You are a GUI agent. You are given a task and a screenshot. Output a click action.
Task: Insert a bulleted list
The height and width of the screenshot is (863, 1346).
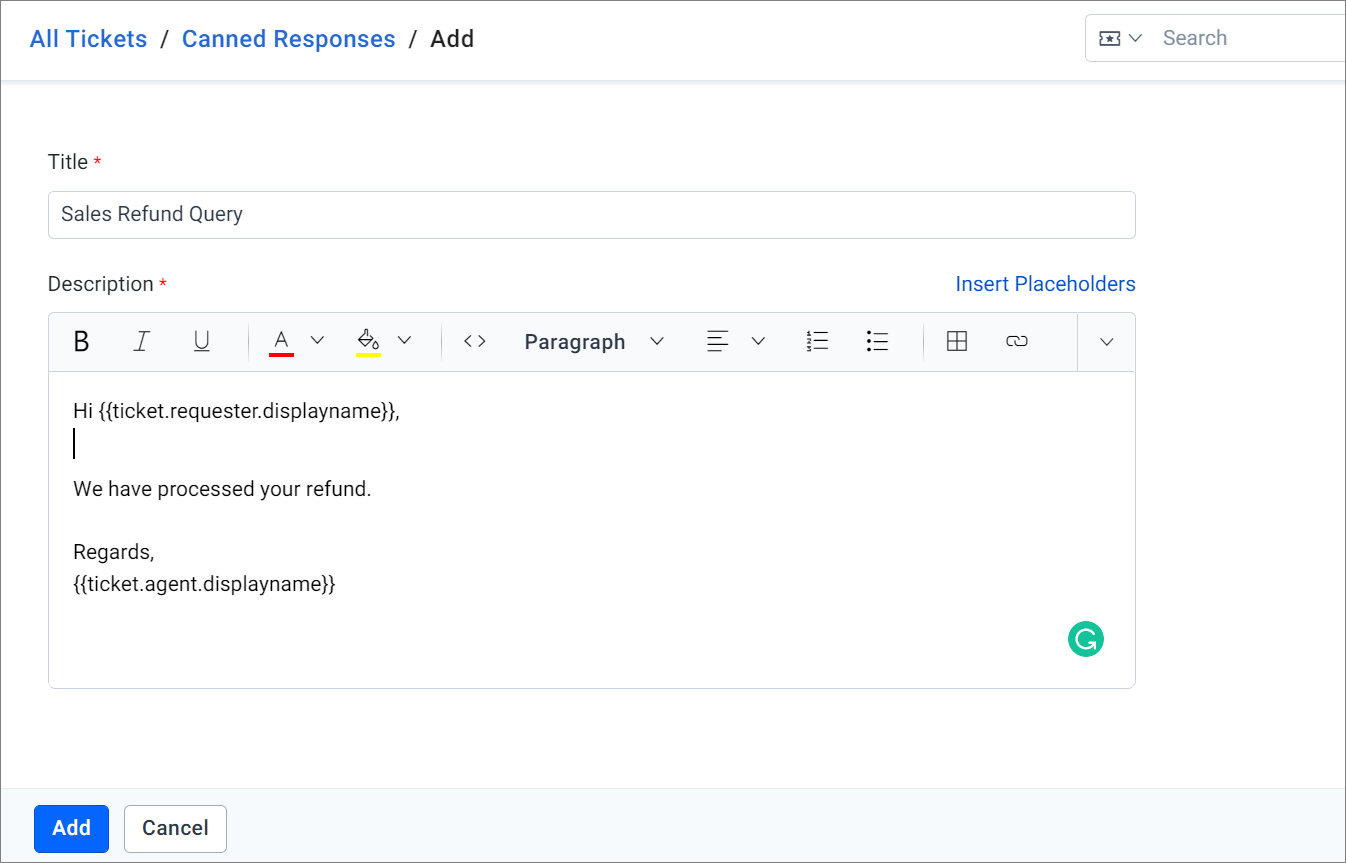click(877, 342)
